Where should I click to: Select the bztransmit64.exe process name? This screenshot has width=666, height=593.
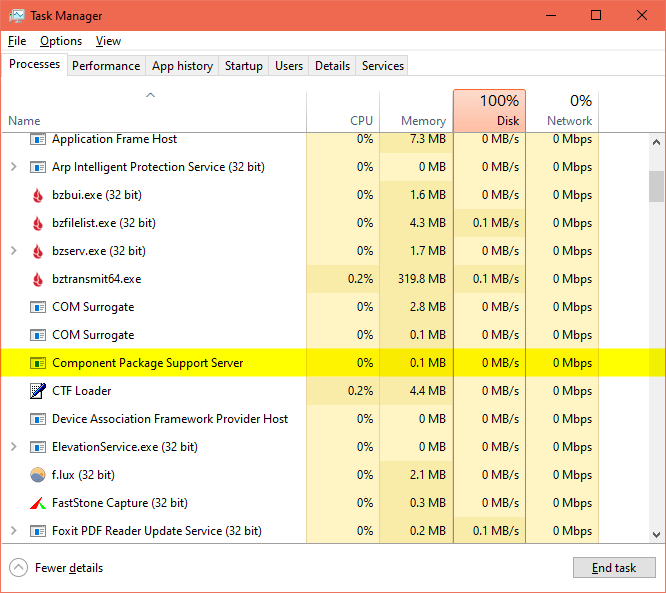(x=96, y=279)
